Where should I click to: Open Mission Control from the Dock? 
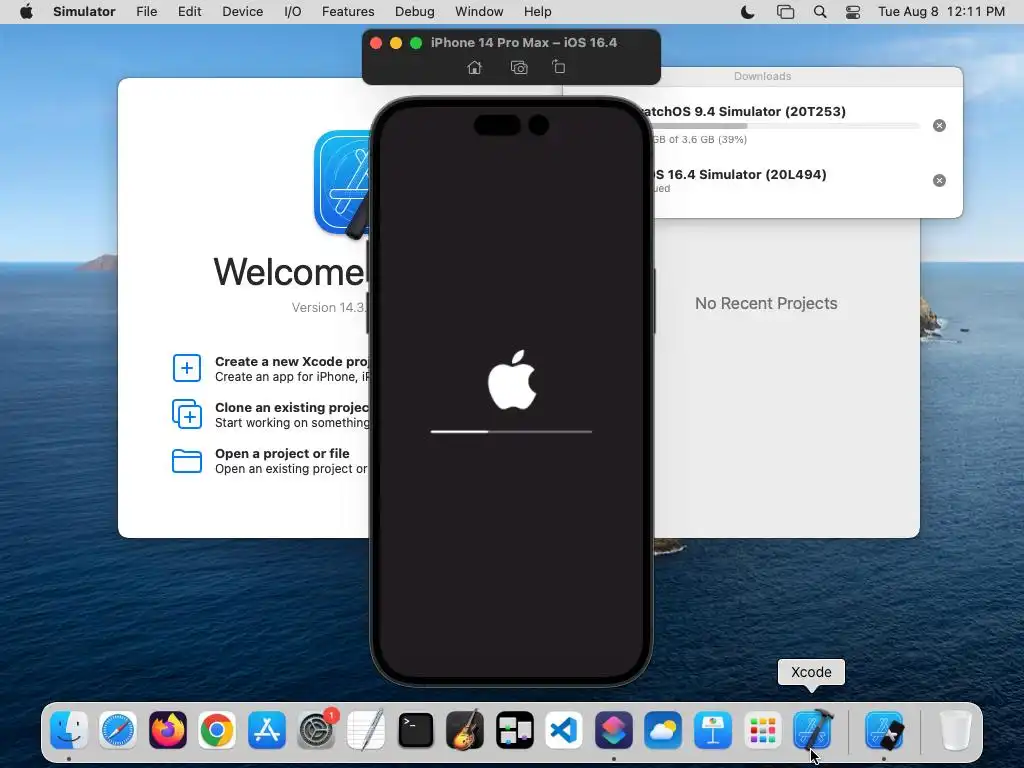point(515,730)
